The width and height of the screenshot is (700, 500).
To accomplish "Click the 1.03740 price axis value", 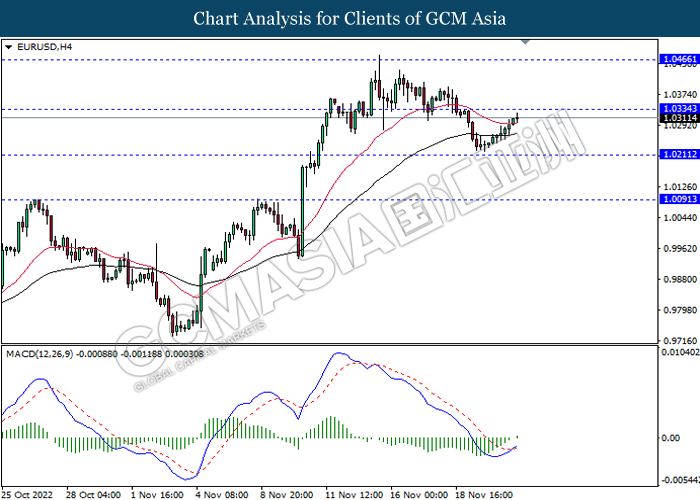I will (x=681, y=95).
